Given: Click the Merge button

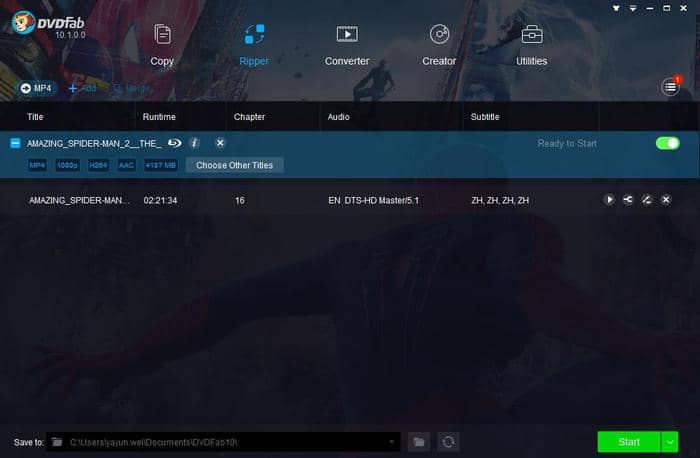Looking at the screenshot, I should [131, 88].
